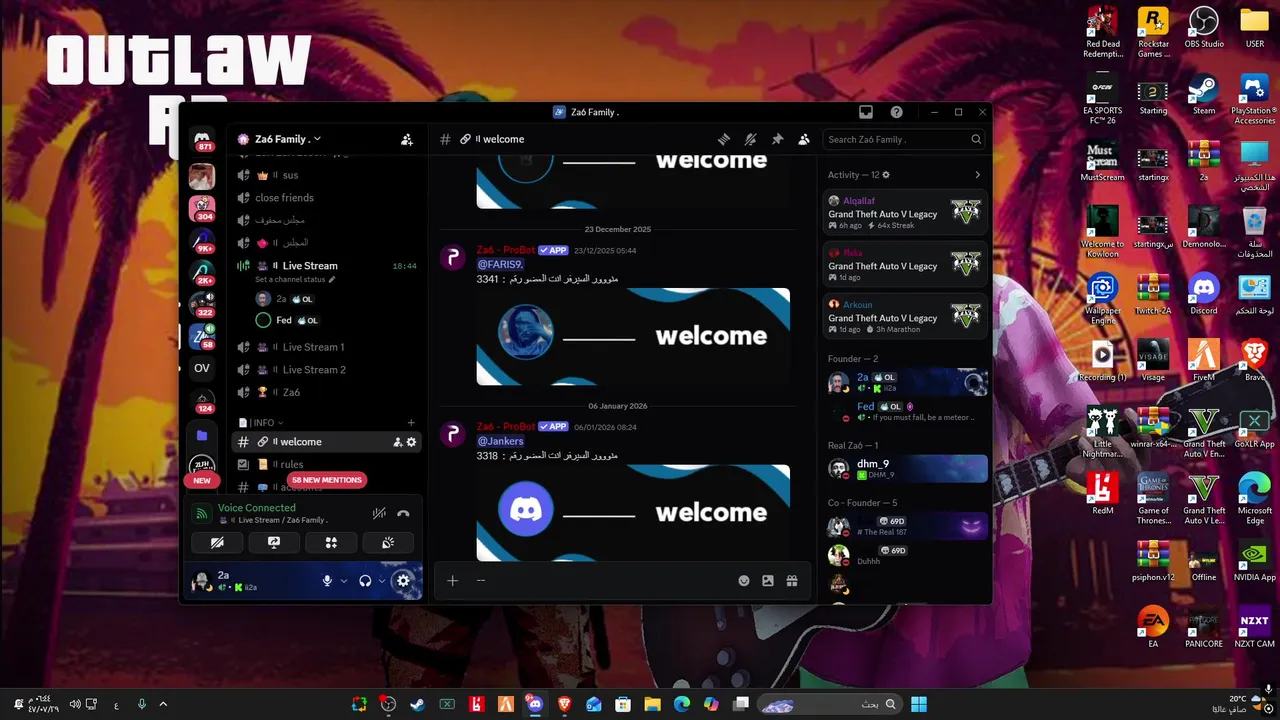Open File Explorer from taskbar
The height and width of the screenshot is (720, 1280).
tap(652, 704)
